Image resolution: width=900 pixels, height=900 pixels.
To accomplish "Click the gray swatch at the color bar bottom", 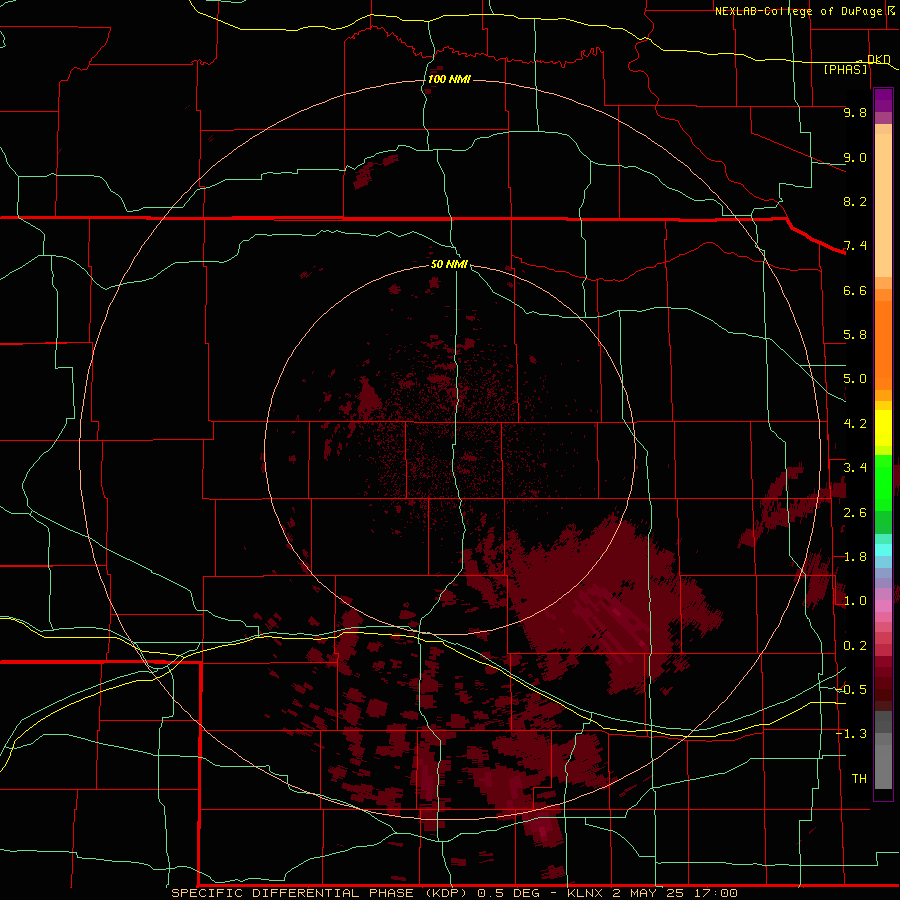I will [883, 769].
